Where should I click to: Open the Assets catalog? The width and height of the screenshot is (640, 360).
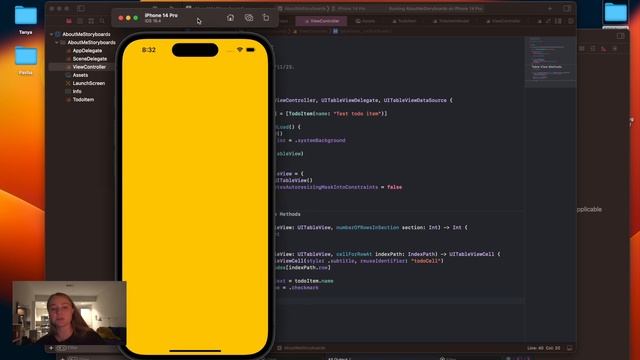80,75
